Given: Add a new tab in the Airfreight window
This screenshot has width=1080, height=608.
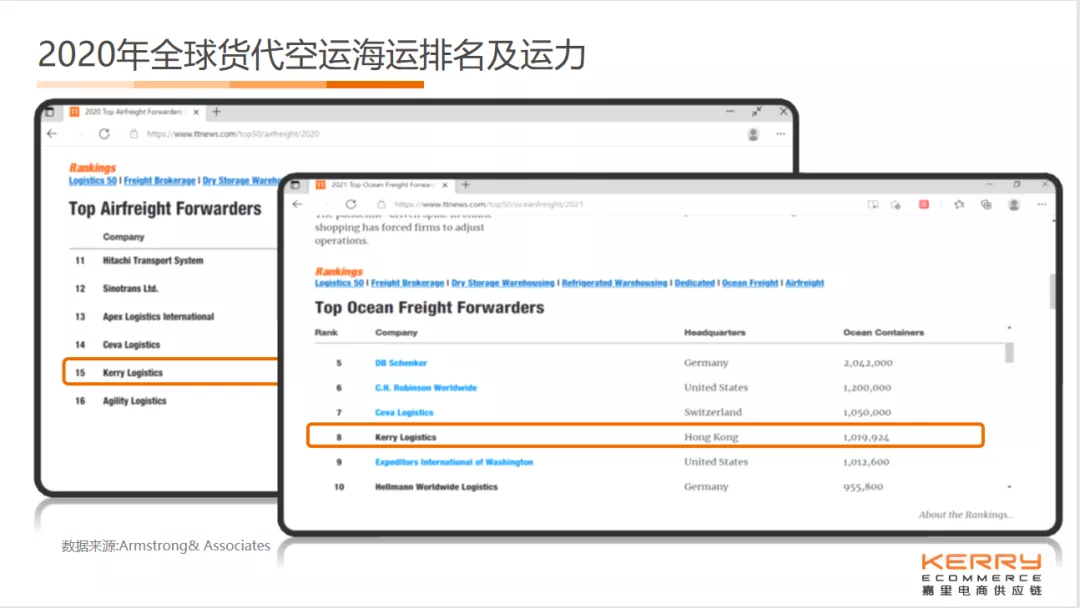Looking at the screenshot, I should [x=216, y=112].
